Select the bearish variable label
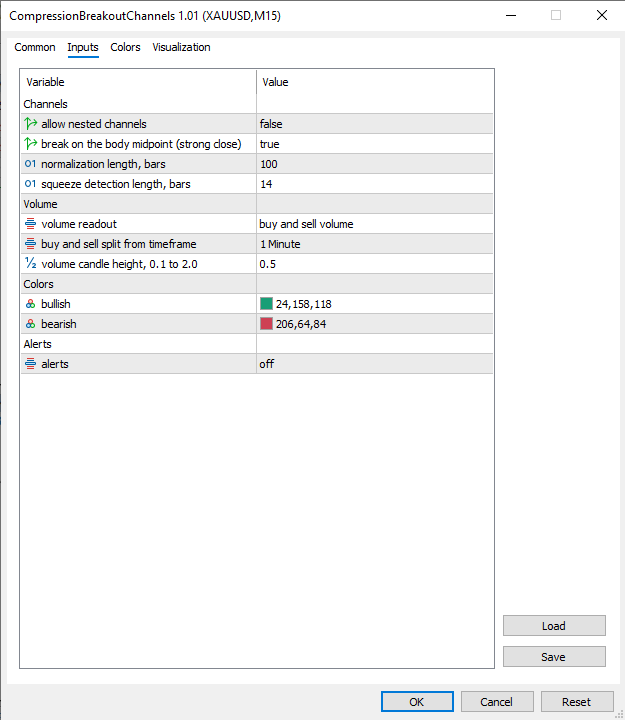The image size is (625, 720). coord(59,324)
